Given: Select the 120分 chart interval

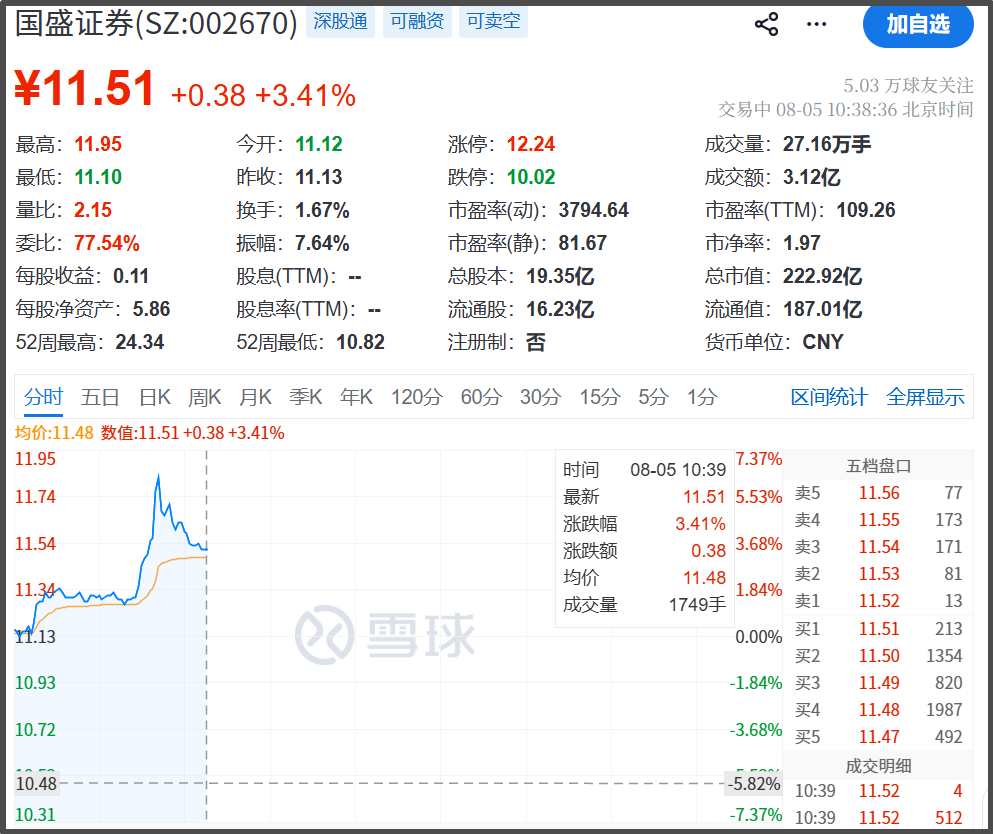Looking at the screenshot, I should (x=417, y=397).
